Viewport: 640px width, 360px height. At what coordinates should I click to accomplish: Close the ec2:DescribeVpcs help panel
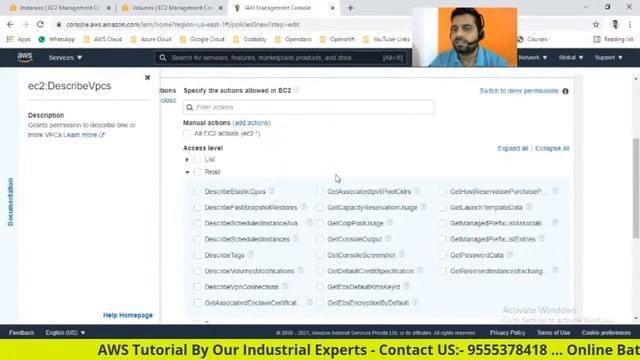[x=147, y=78]
